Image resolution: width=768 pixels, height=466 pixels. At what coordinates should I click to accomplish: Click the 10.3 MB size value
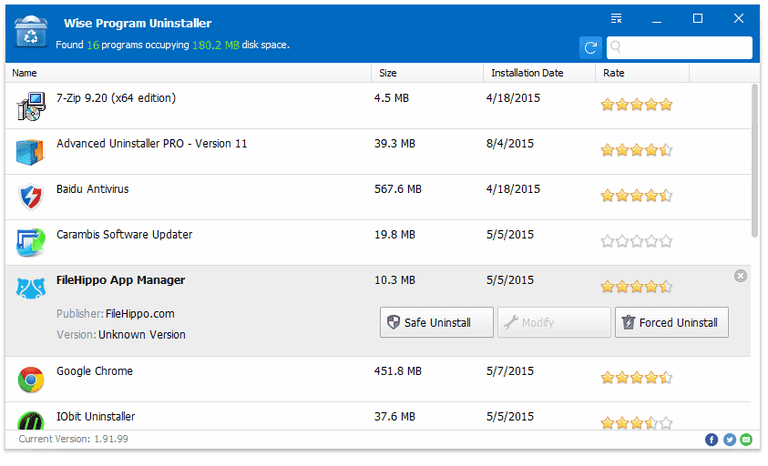[x=395, y=281]
